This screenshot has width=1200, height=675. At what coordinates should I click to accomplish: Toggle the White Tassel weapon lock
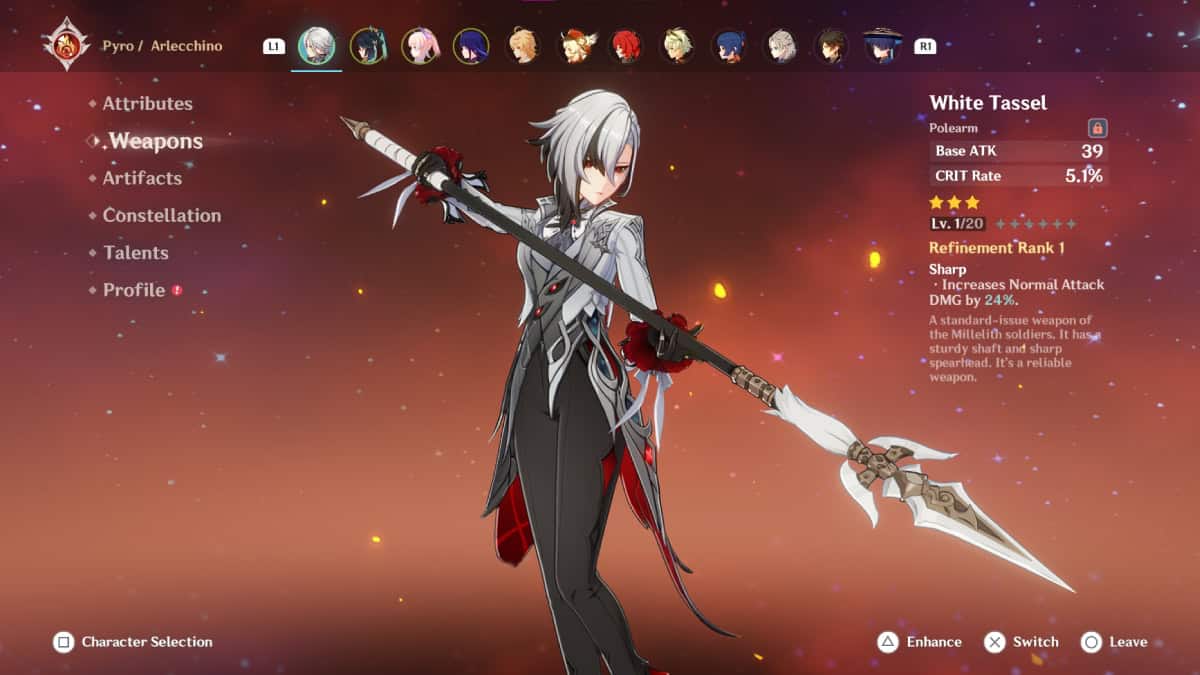[1097, 128]
